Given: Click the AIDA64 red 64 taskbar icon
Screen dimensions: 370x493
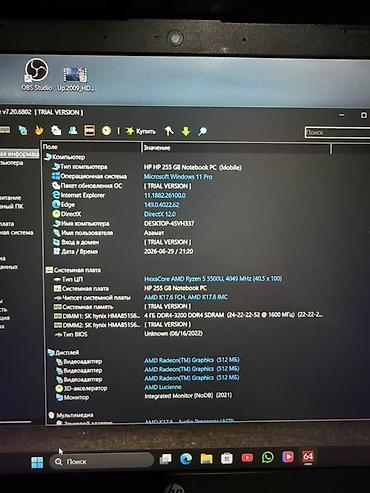Looking at the screenshot, I should 308,456.
